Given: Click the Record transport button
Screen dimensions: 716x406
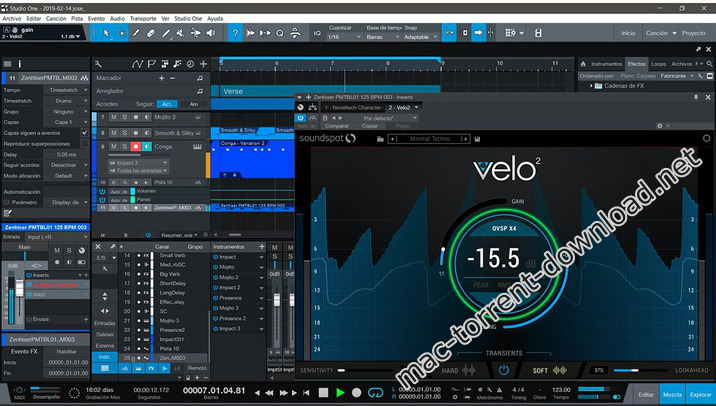Looking at the screenshot, I should click(357, 393).
